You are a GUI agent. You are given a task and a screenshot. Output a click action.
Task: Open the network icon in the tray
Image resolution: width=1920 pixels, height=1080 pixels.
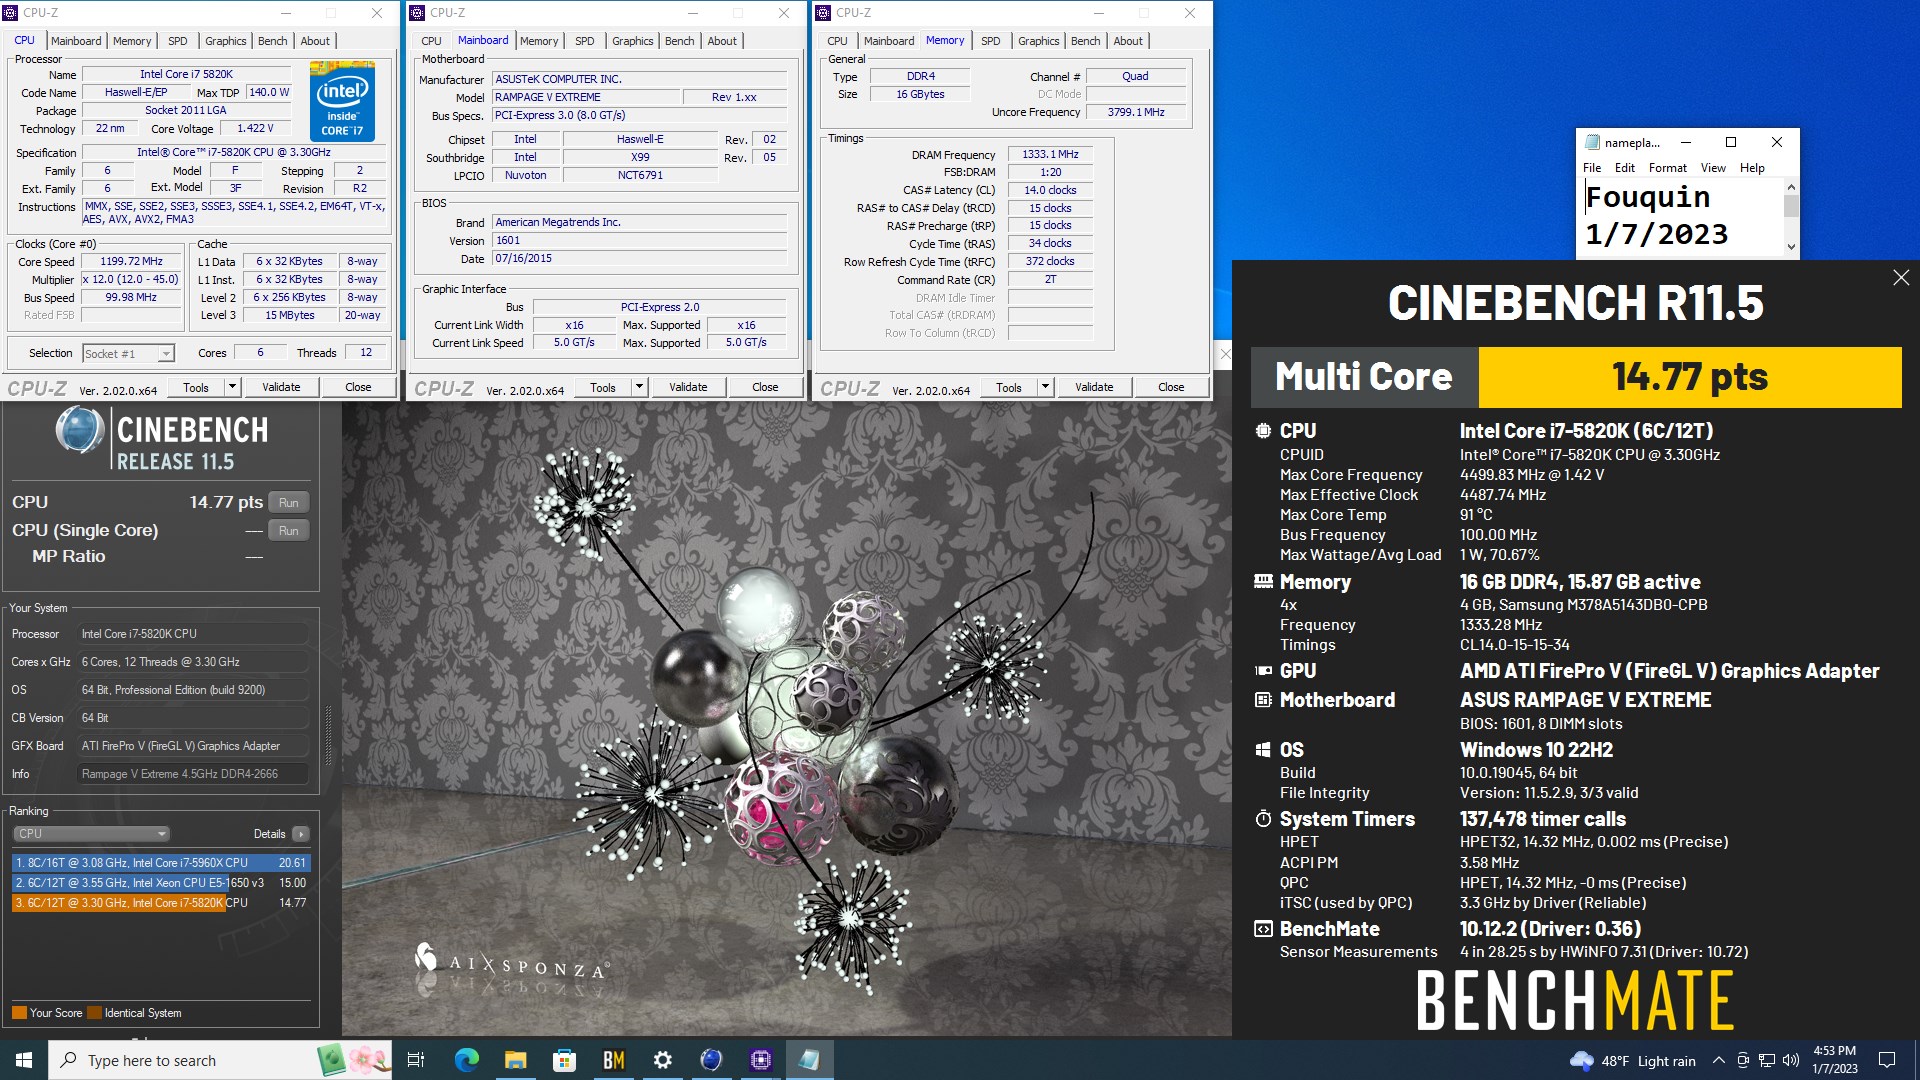point(1766,1061)
